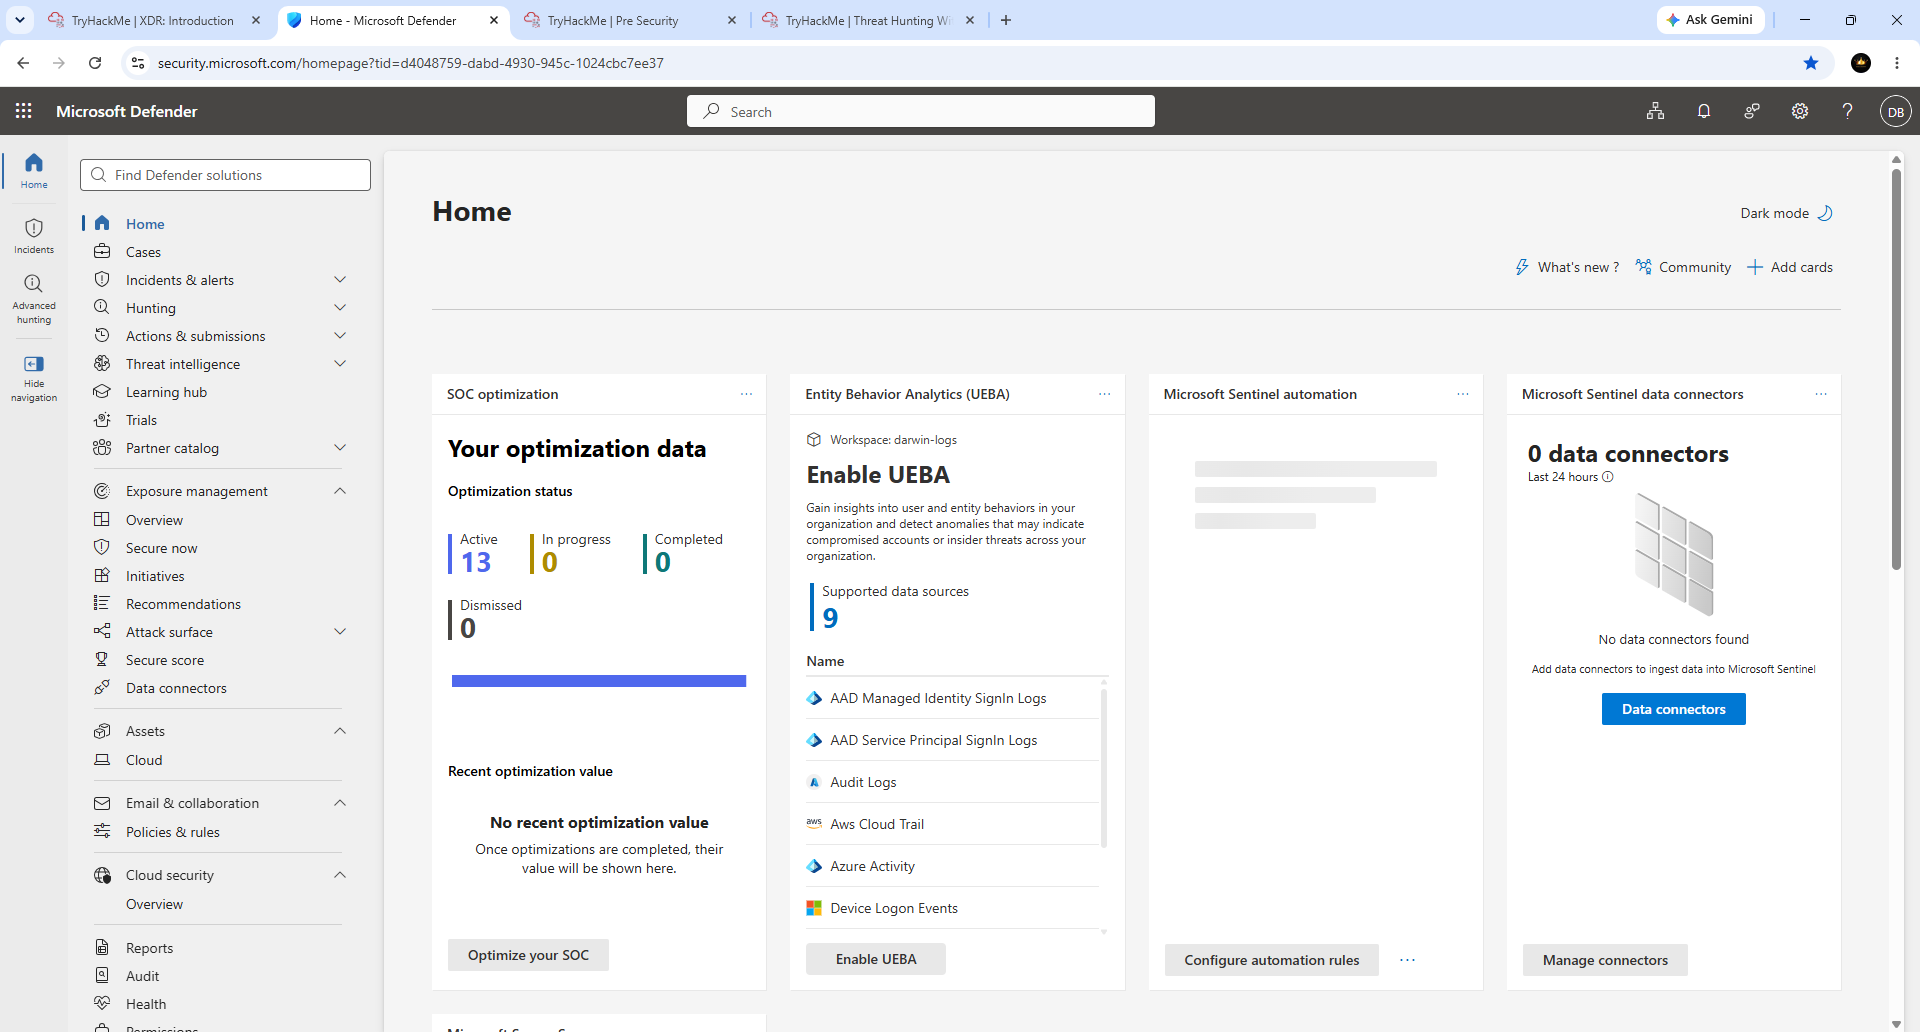Open Cloud under Assets
Viewport: 1920px width, 1032px height.
[144, 760]
